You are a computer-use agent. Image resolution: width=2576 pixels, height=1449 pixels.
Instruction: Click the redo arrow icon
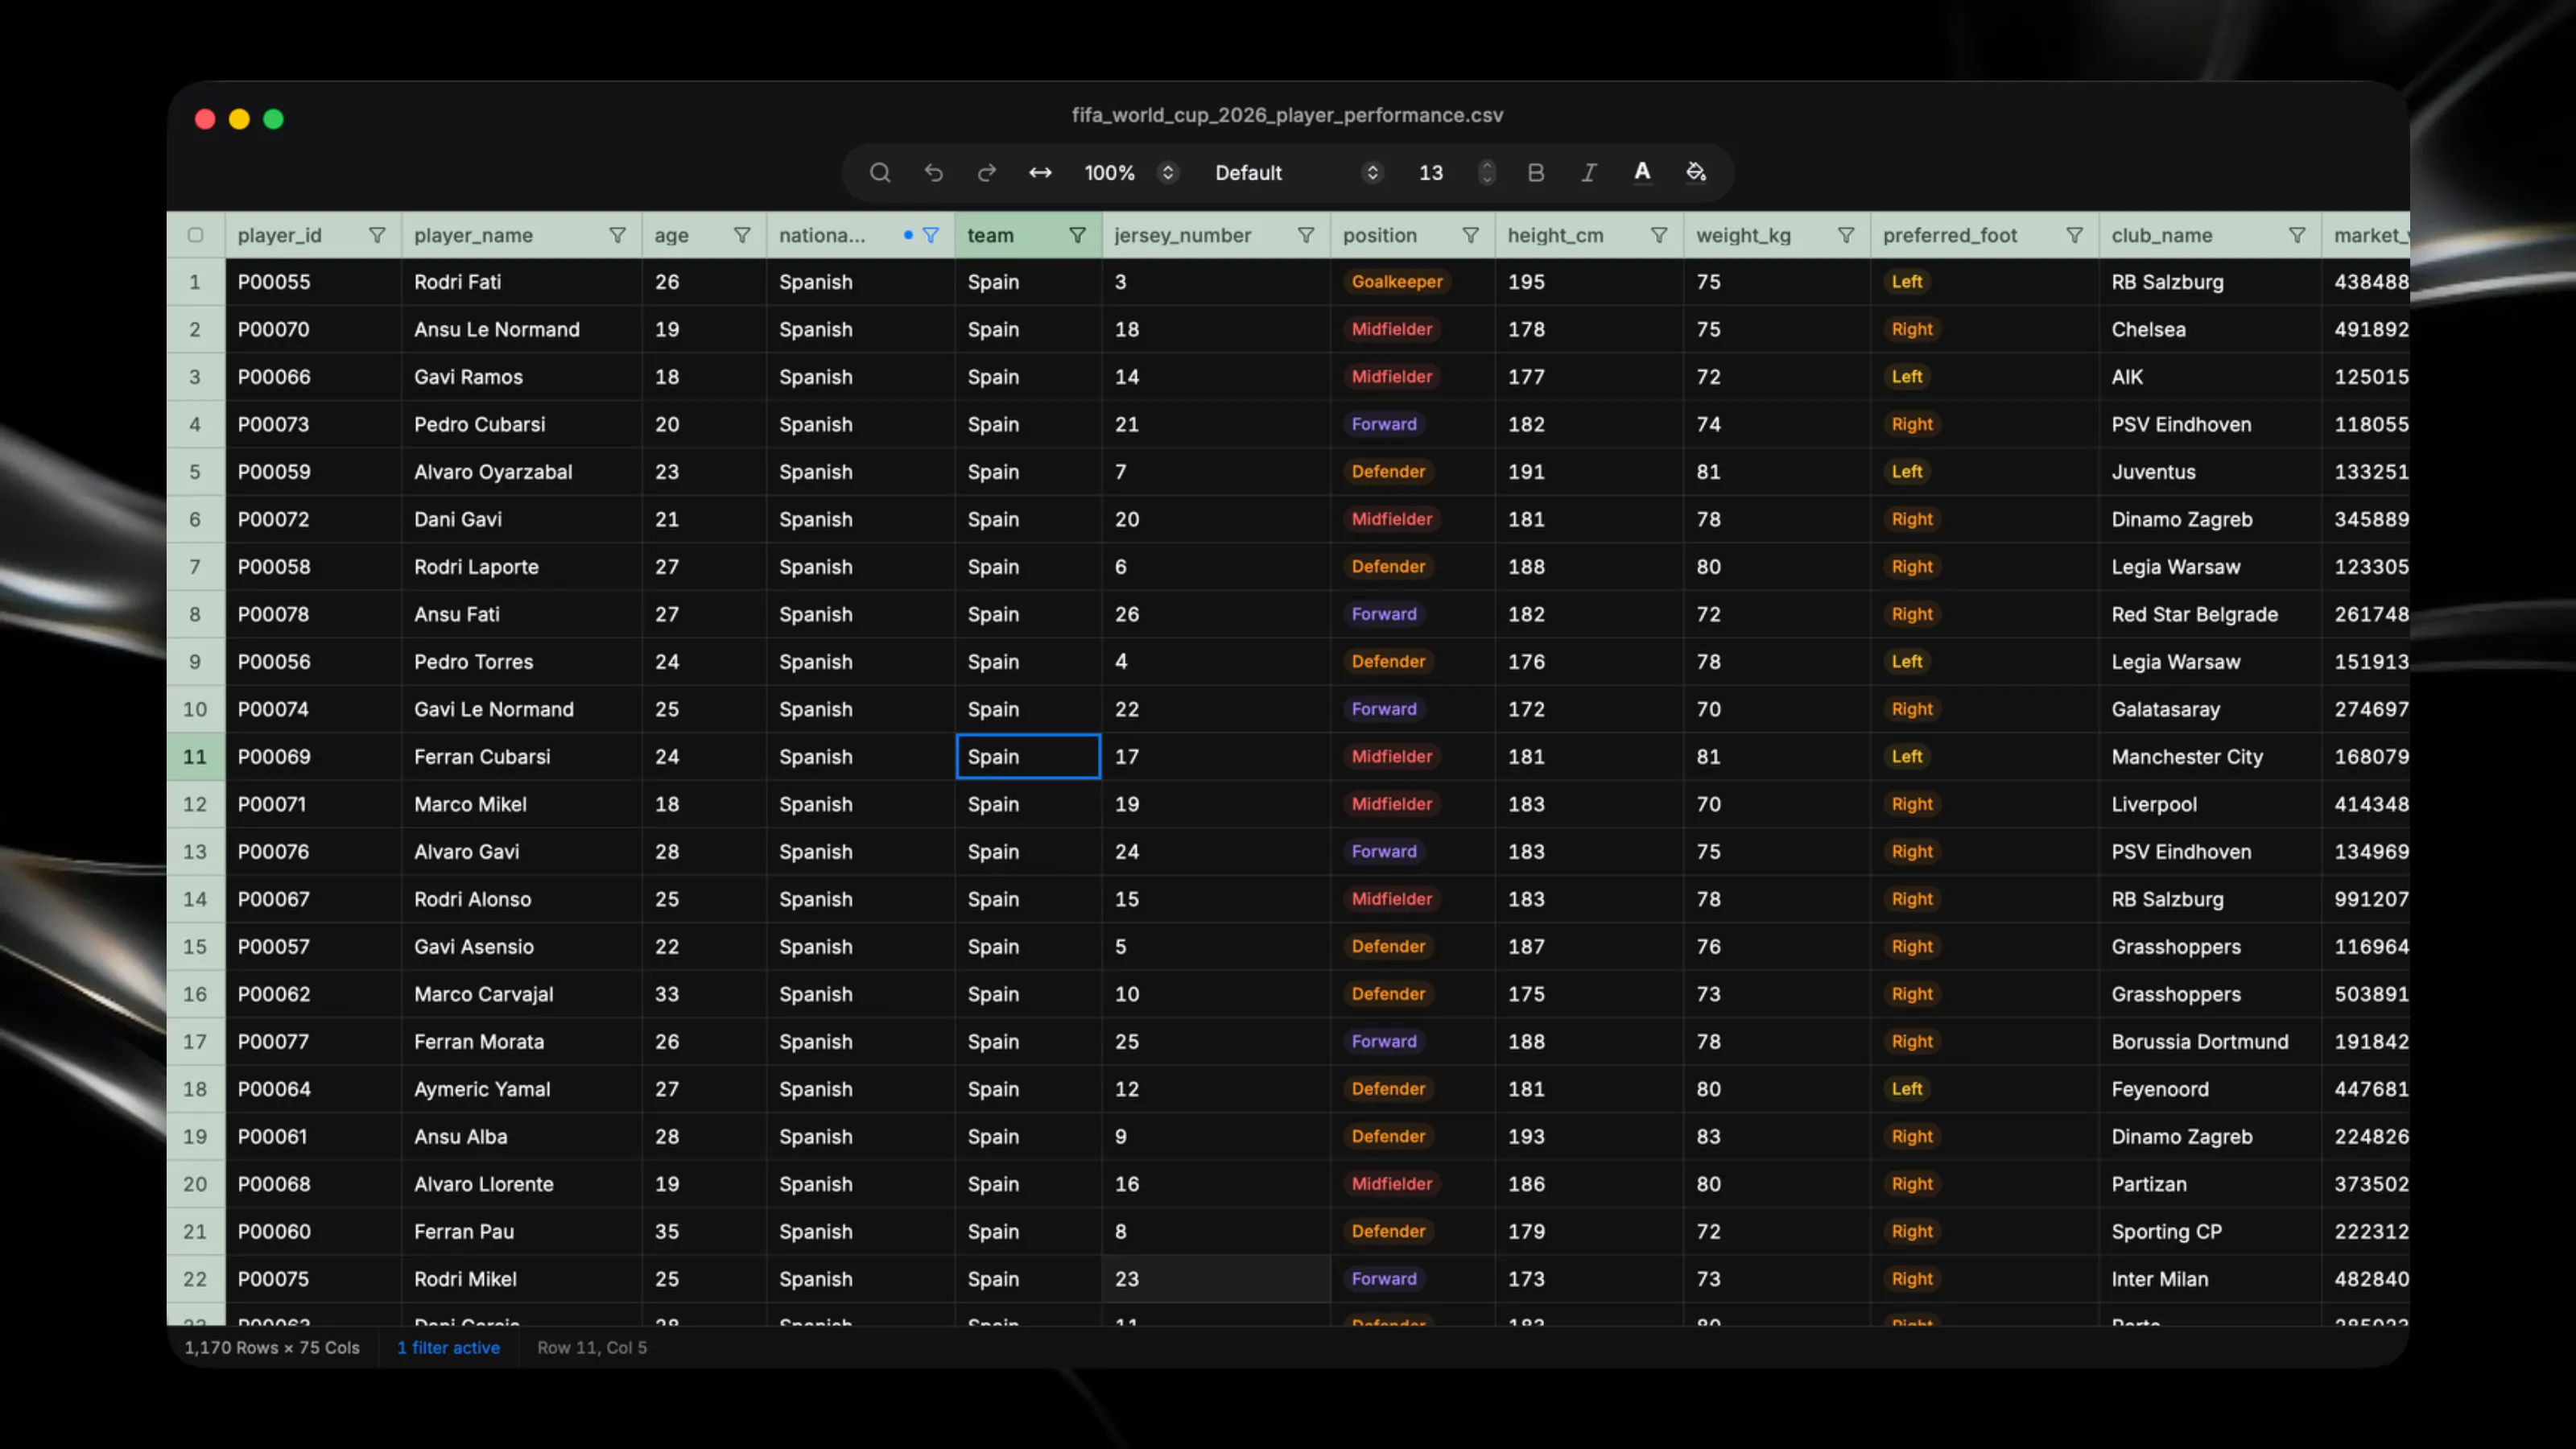pos(986,173)
